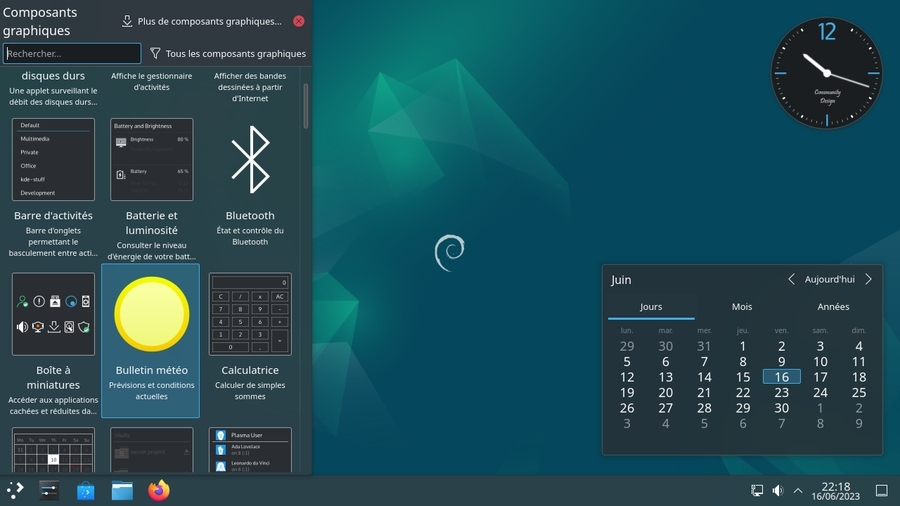Select day 10 in calendar
This screenshot has width=900, height=506.
(x=820, y=361)
